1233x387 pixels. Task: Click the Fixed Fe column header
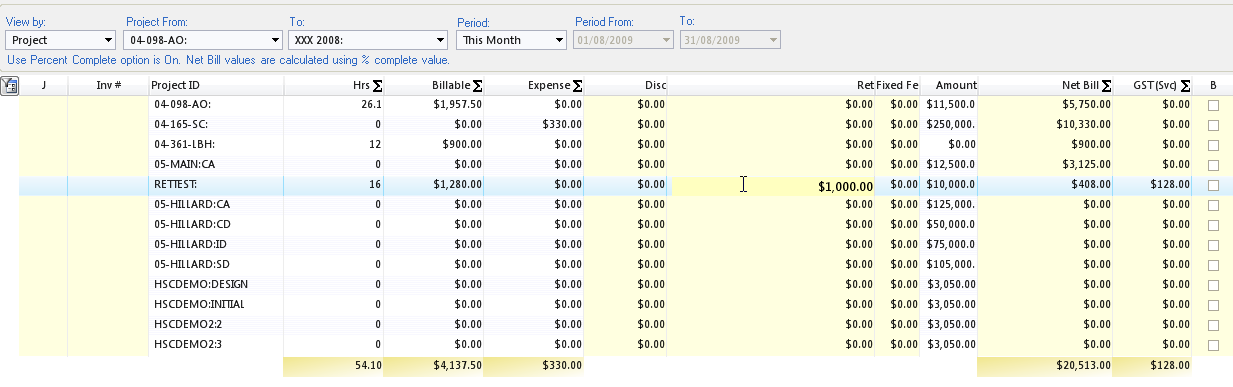point(897,86)
